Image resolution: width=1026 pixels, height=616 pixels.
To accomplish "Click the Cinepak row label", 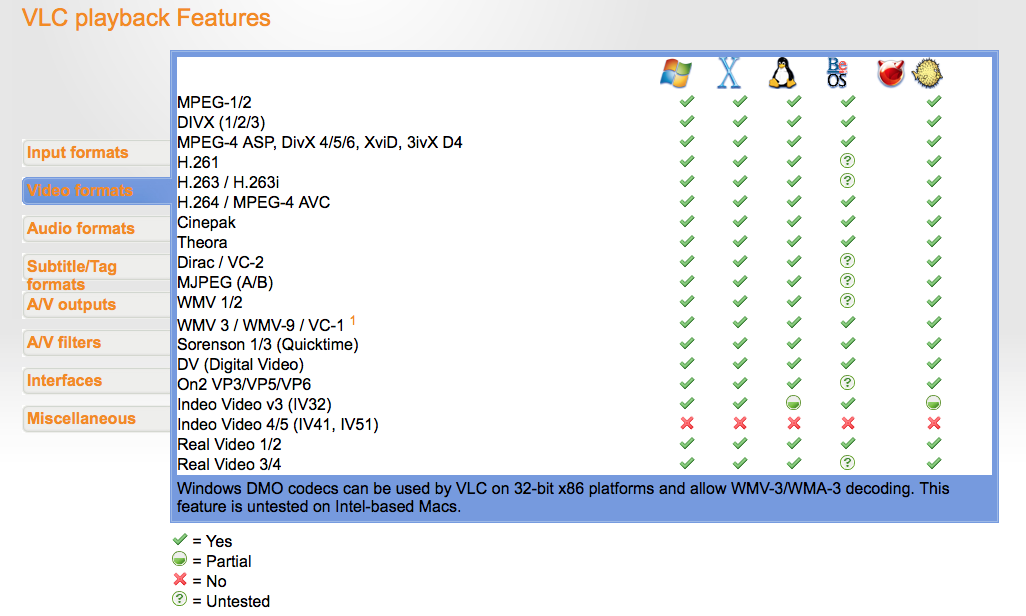I will point(206,223).
